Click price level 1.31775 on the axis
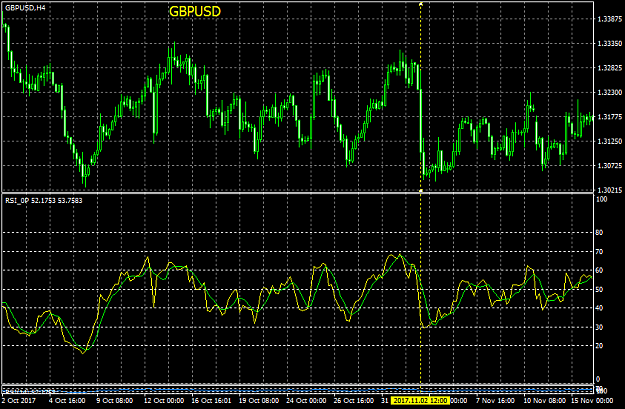Image resolution: width=625 pixels, height=409 pixels. (610, 117)
